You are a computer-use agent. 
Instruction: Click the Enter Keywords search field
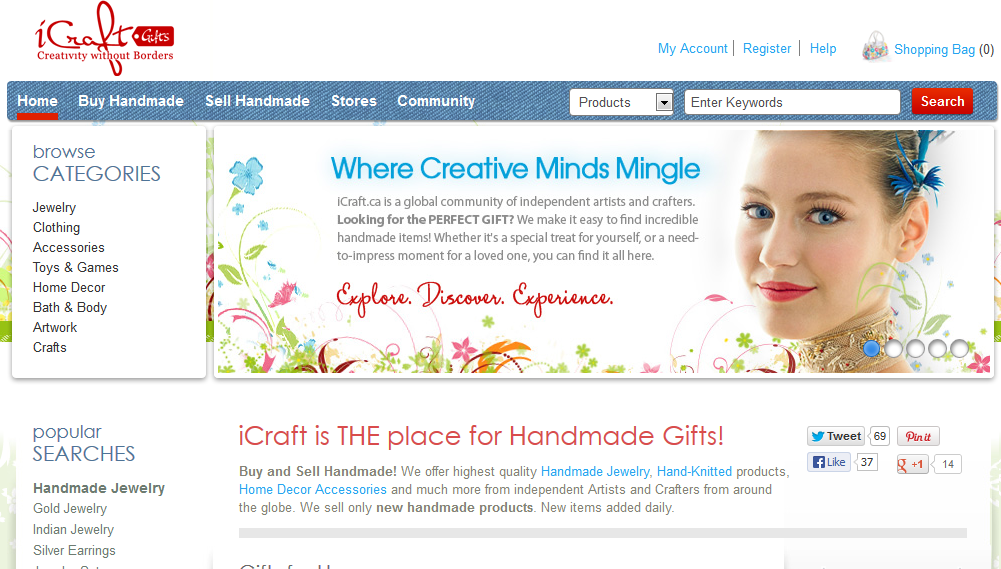792,102
